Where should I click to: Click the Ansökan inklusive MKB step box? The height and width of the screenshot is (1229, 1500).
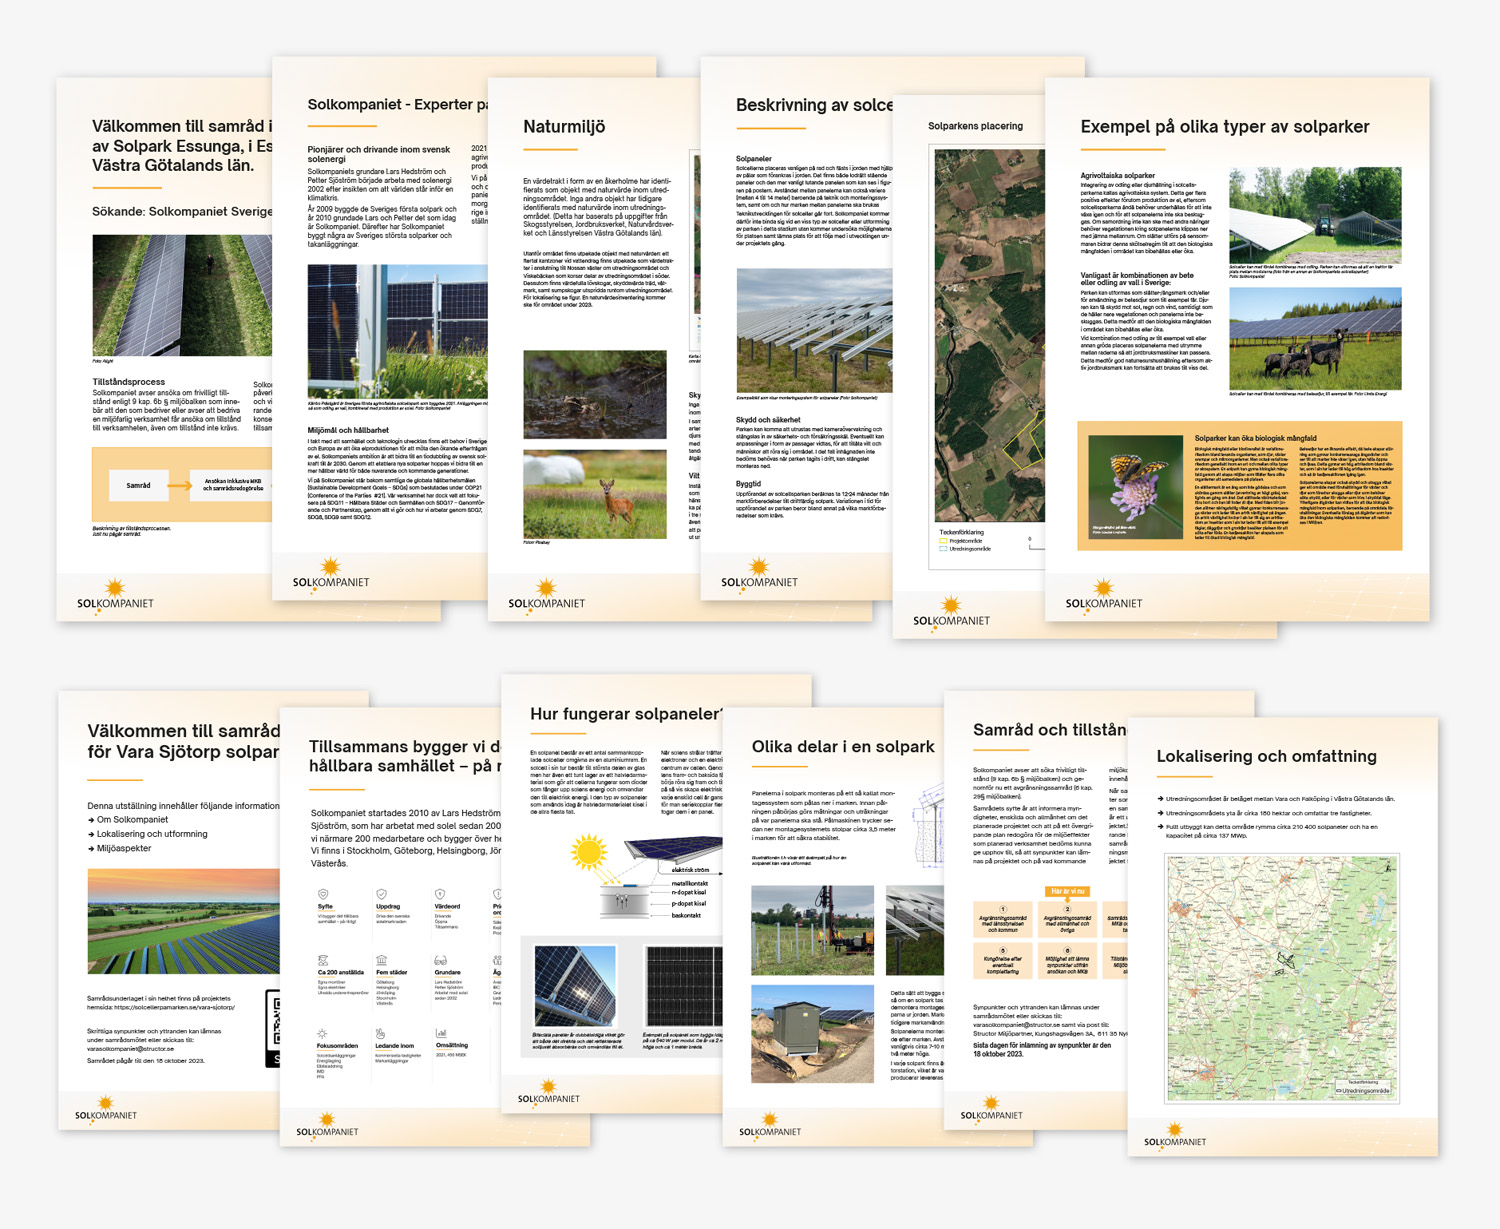click(232, 486)
